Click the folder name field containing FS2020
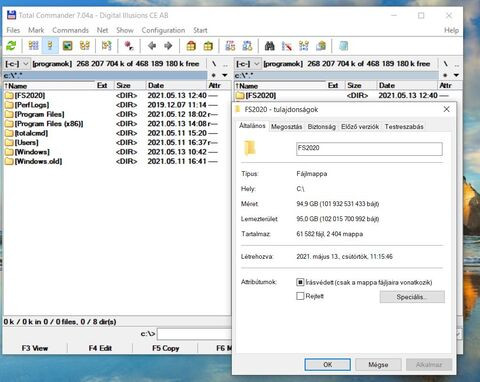 click(x=369, y=149)
